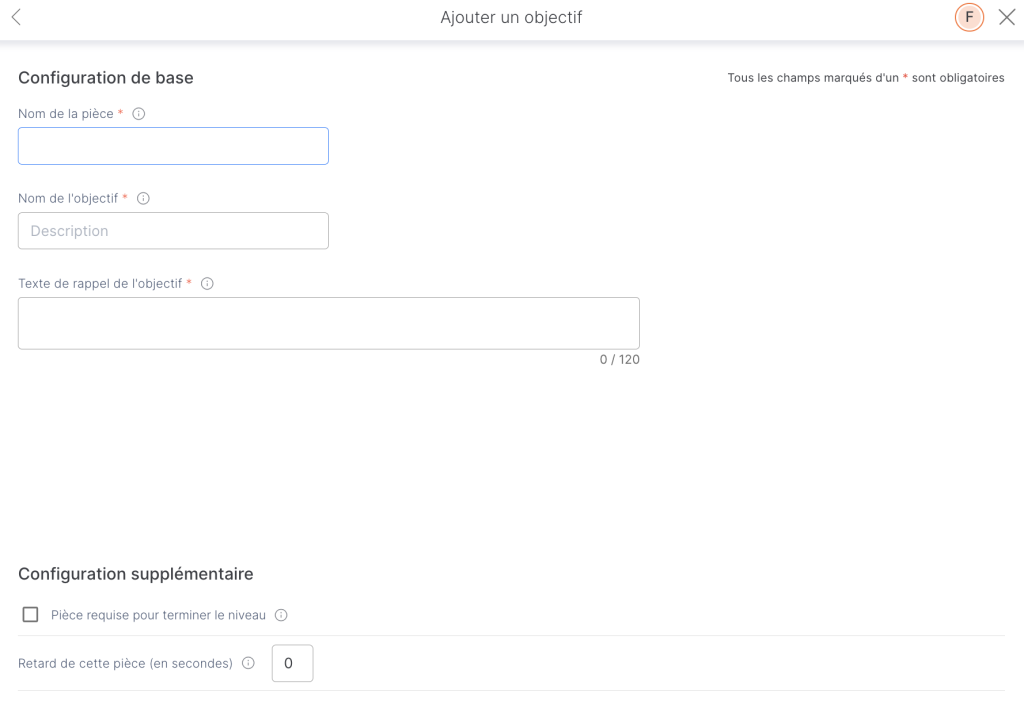Select the delay seconds field showing 0

293,663
